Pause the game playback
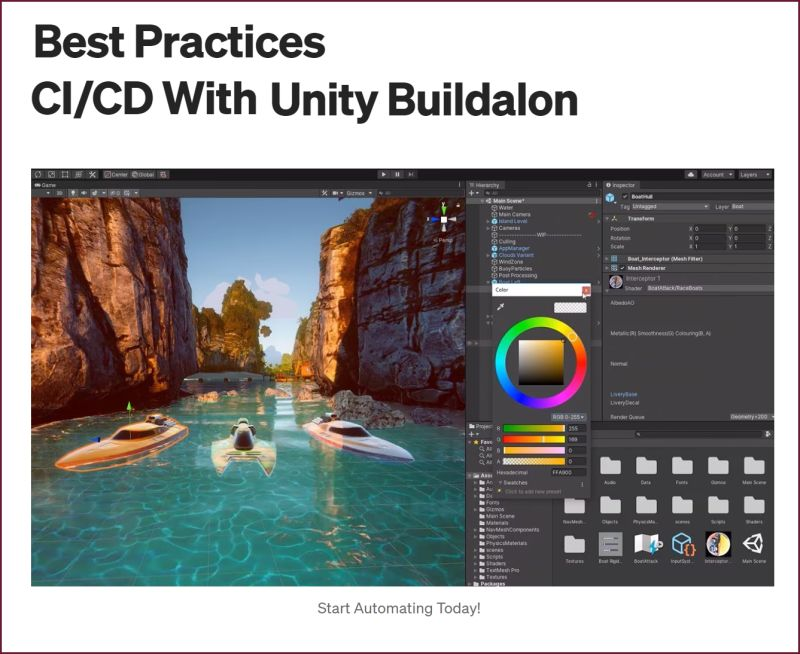The image size is (800, 654). tap(397, 174)
